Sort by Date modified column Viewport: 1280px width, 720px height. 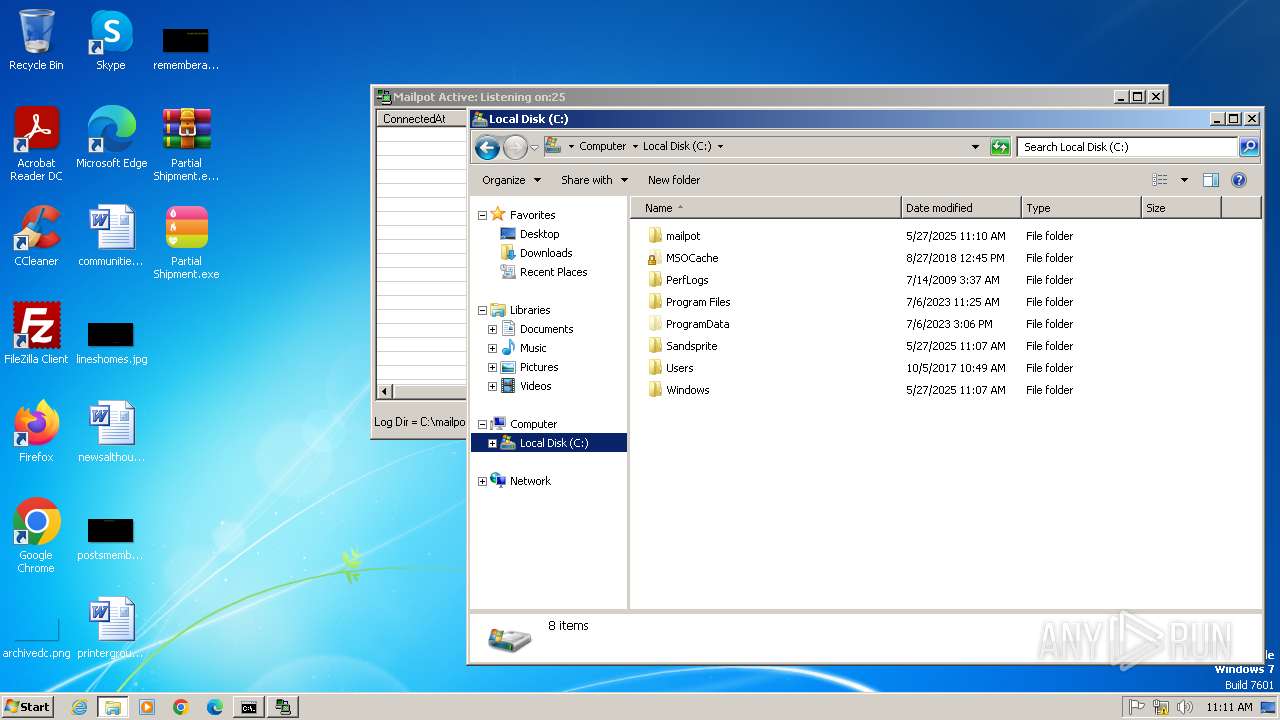(961, 208)
